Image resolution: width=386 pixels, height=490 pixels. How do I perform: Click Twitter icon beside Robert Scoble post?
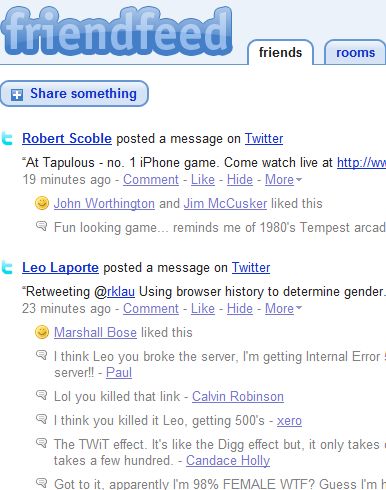pos(7,139)
